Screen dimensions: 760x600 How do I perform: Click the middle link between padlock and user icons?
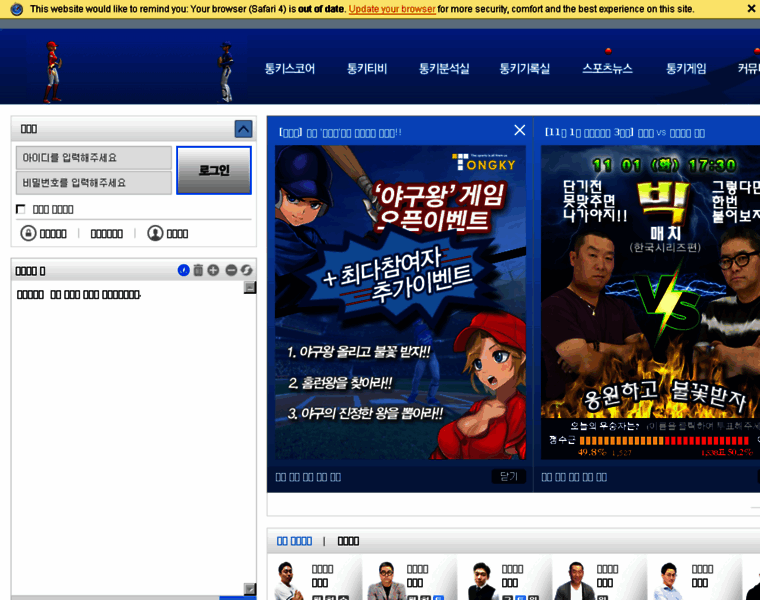pyautogui.click(x=107, y=234)
